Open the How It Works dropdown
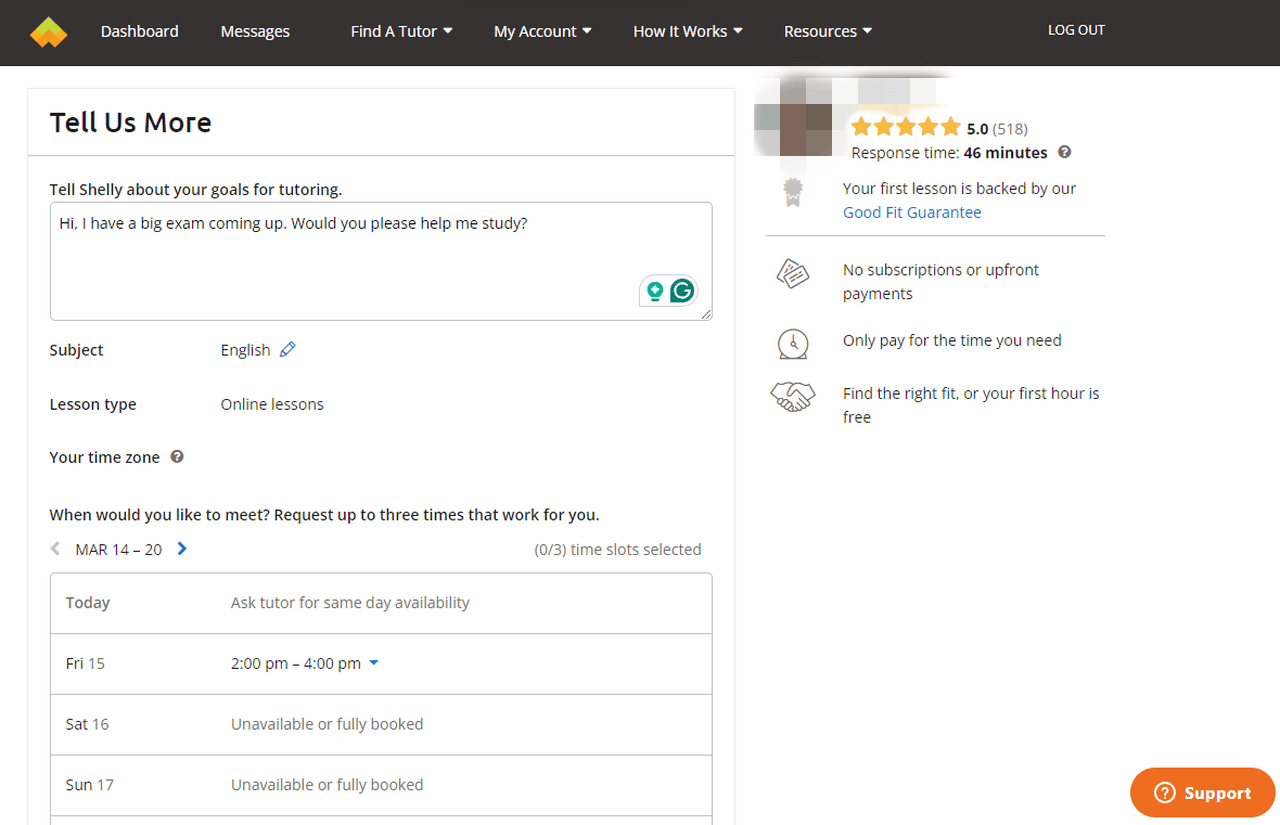This screenshot has height=825, width=1280. [x=687, y=31]
